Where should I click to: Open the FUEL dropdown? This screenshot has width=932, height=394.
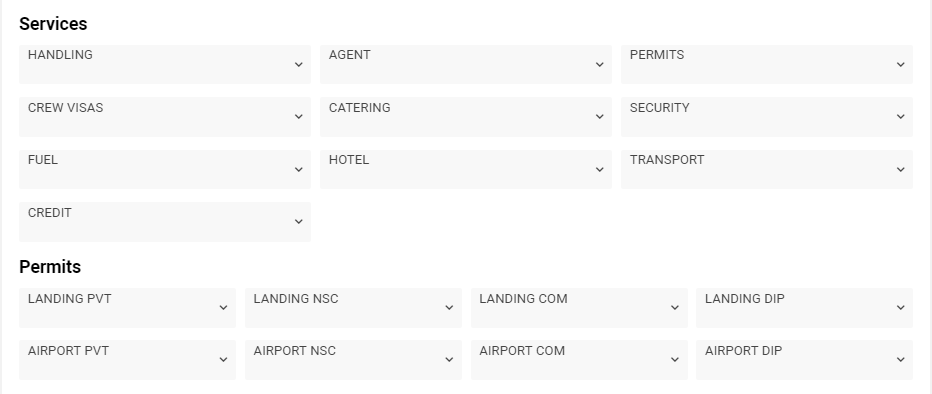[x=165, y=169]
